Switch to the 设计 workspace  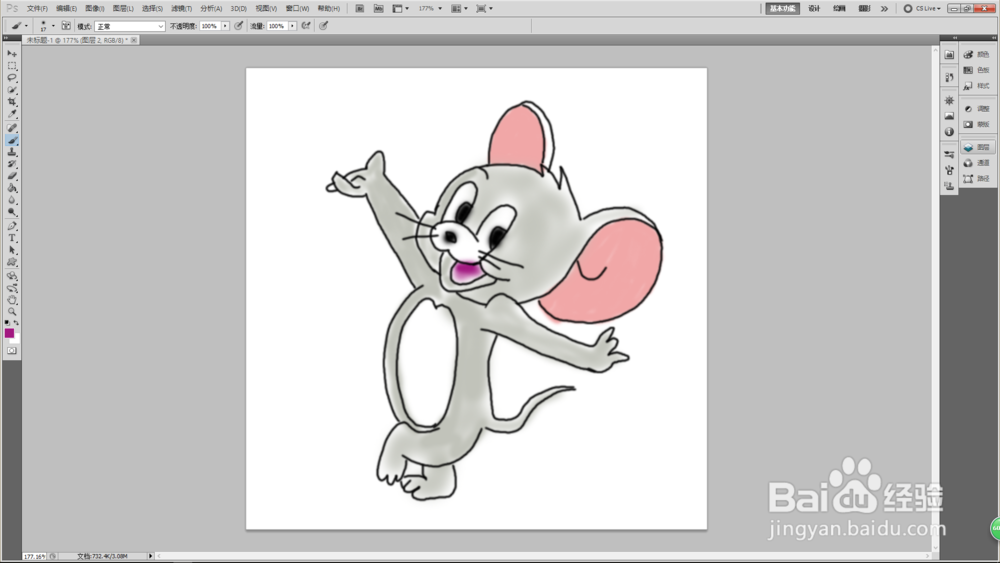tap(814, 8)
